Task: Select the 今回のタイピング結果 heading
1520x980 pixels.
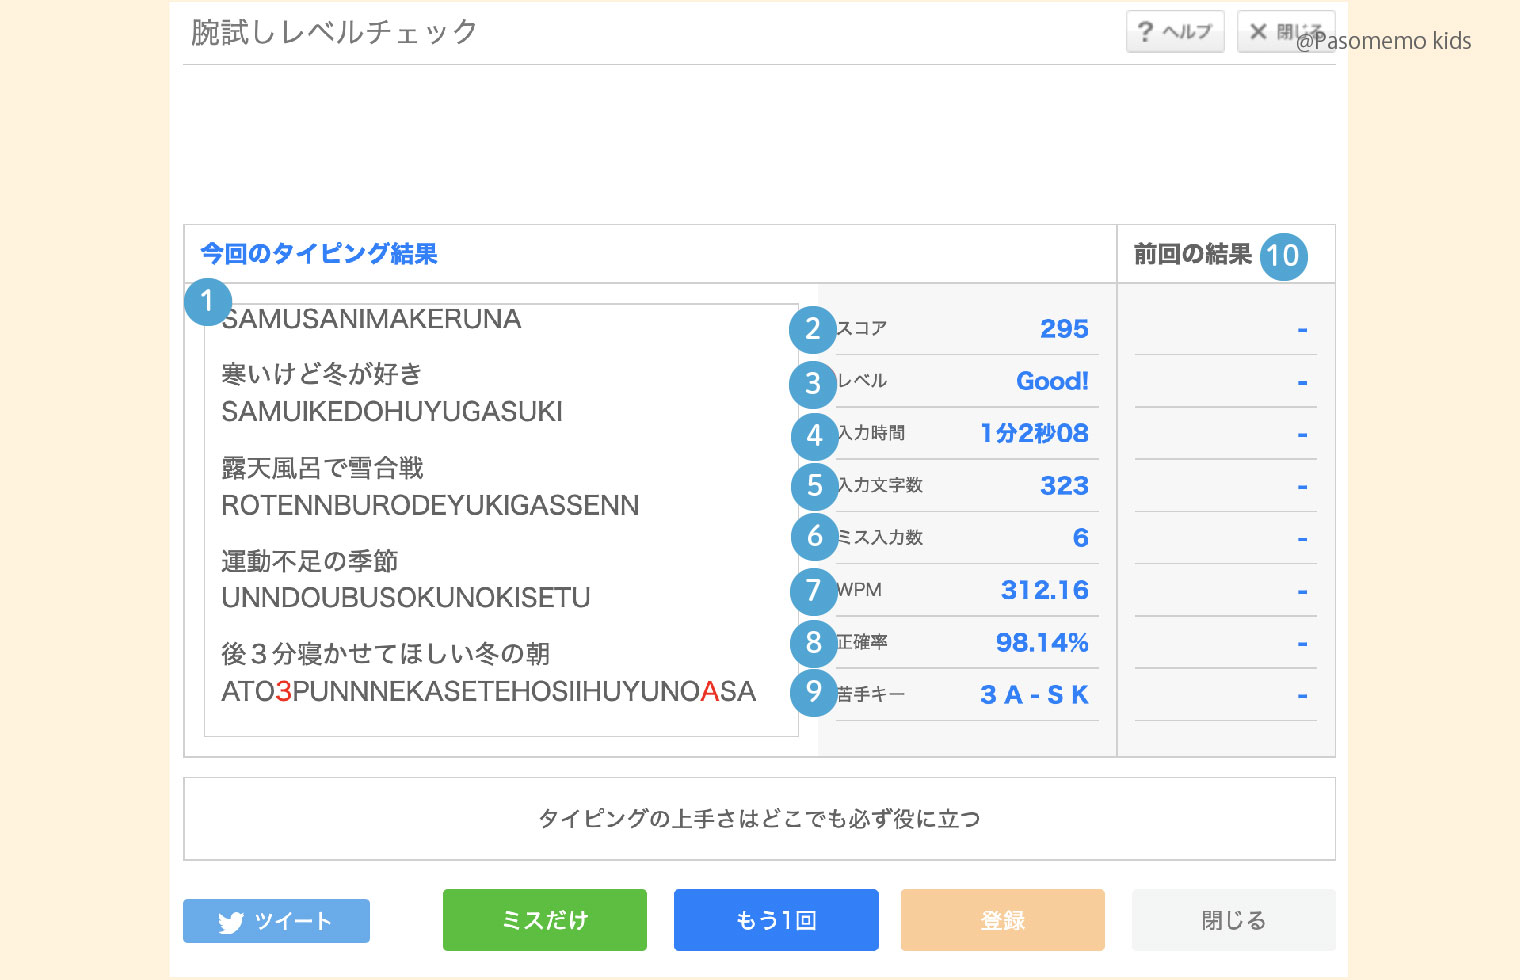Action: [319, 254]
